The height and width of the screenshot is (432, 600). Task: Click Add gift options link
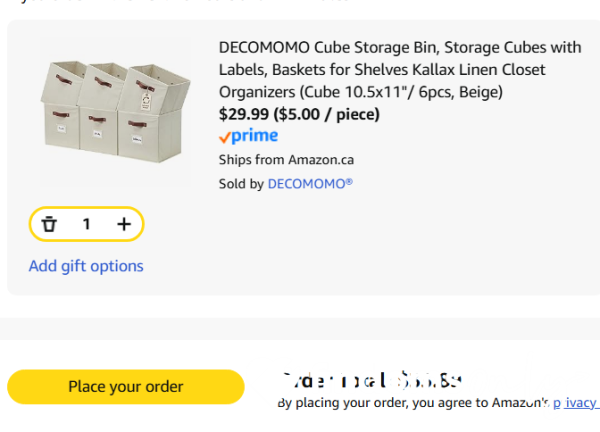coord(86,266)
